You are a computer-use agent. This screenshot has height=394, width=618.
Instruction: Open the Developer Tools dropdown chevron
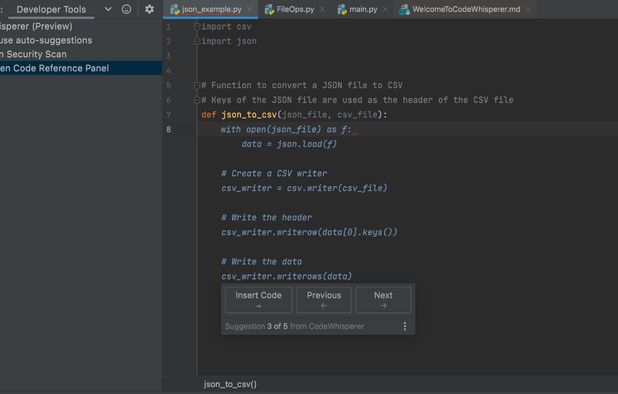[x=108, y=9]
